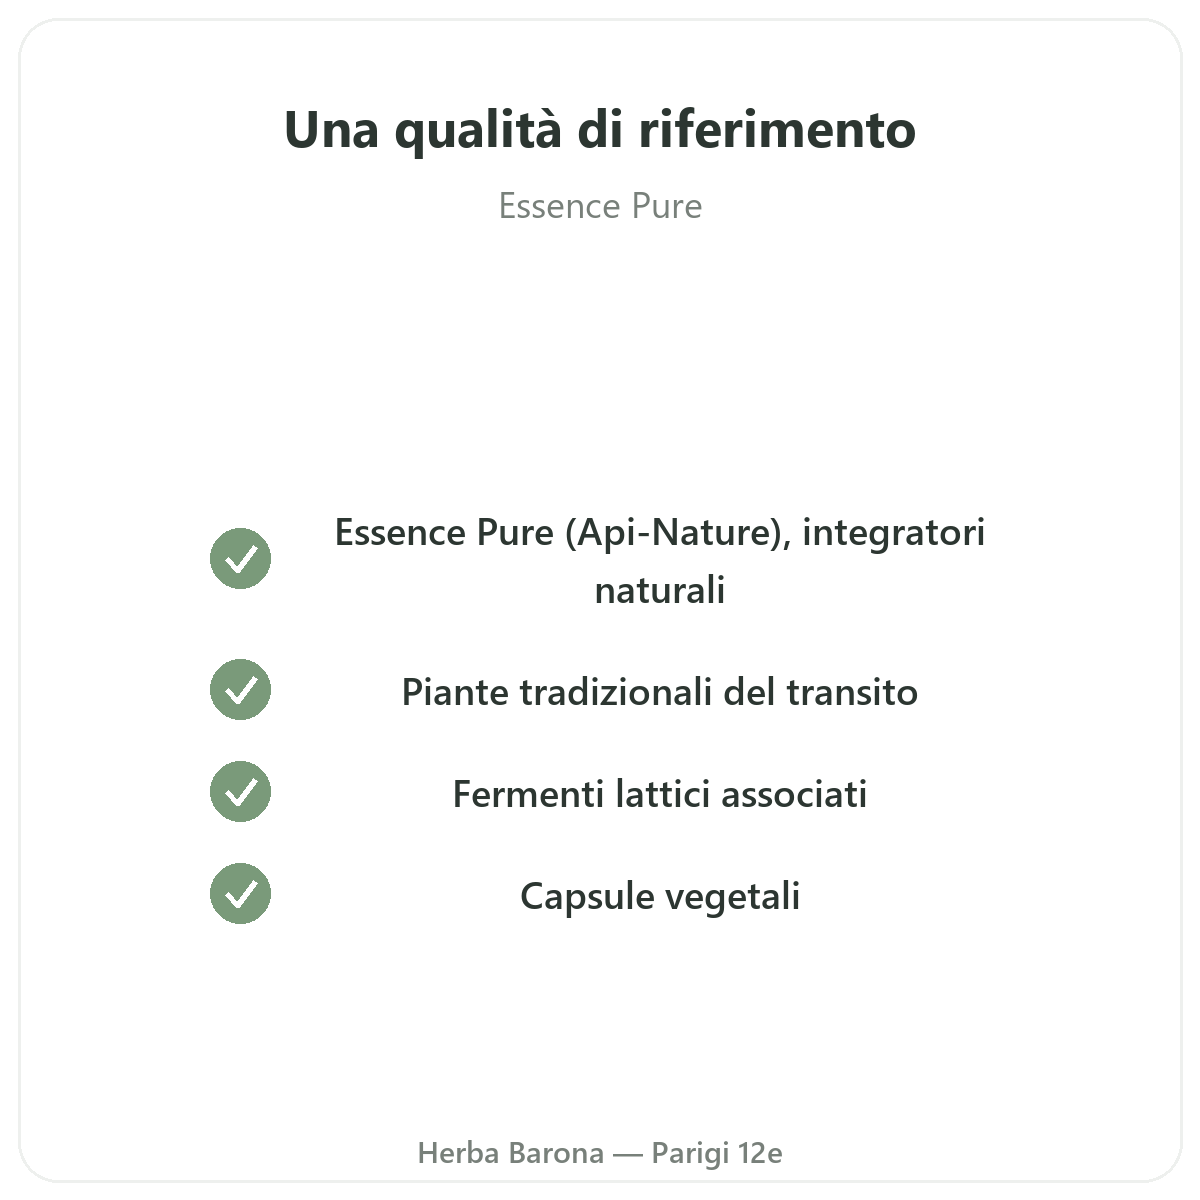Click the word 'vegetali' in the last item

(x=732, y=896)
